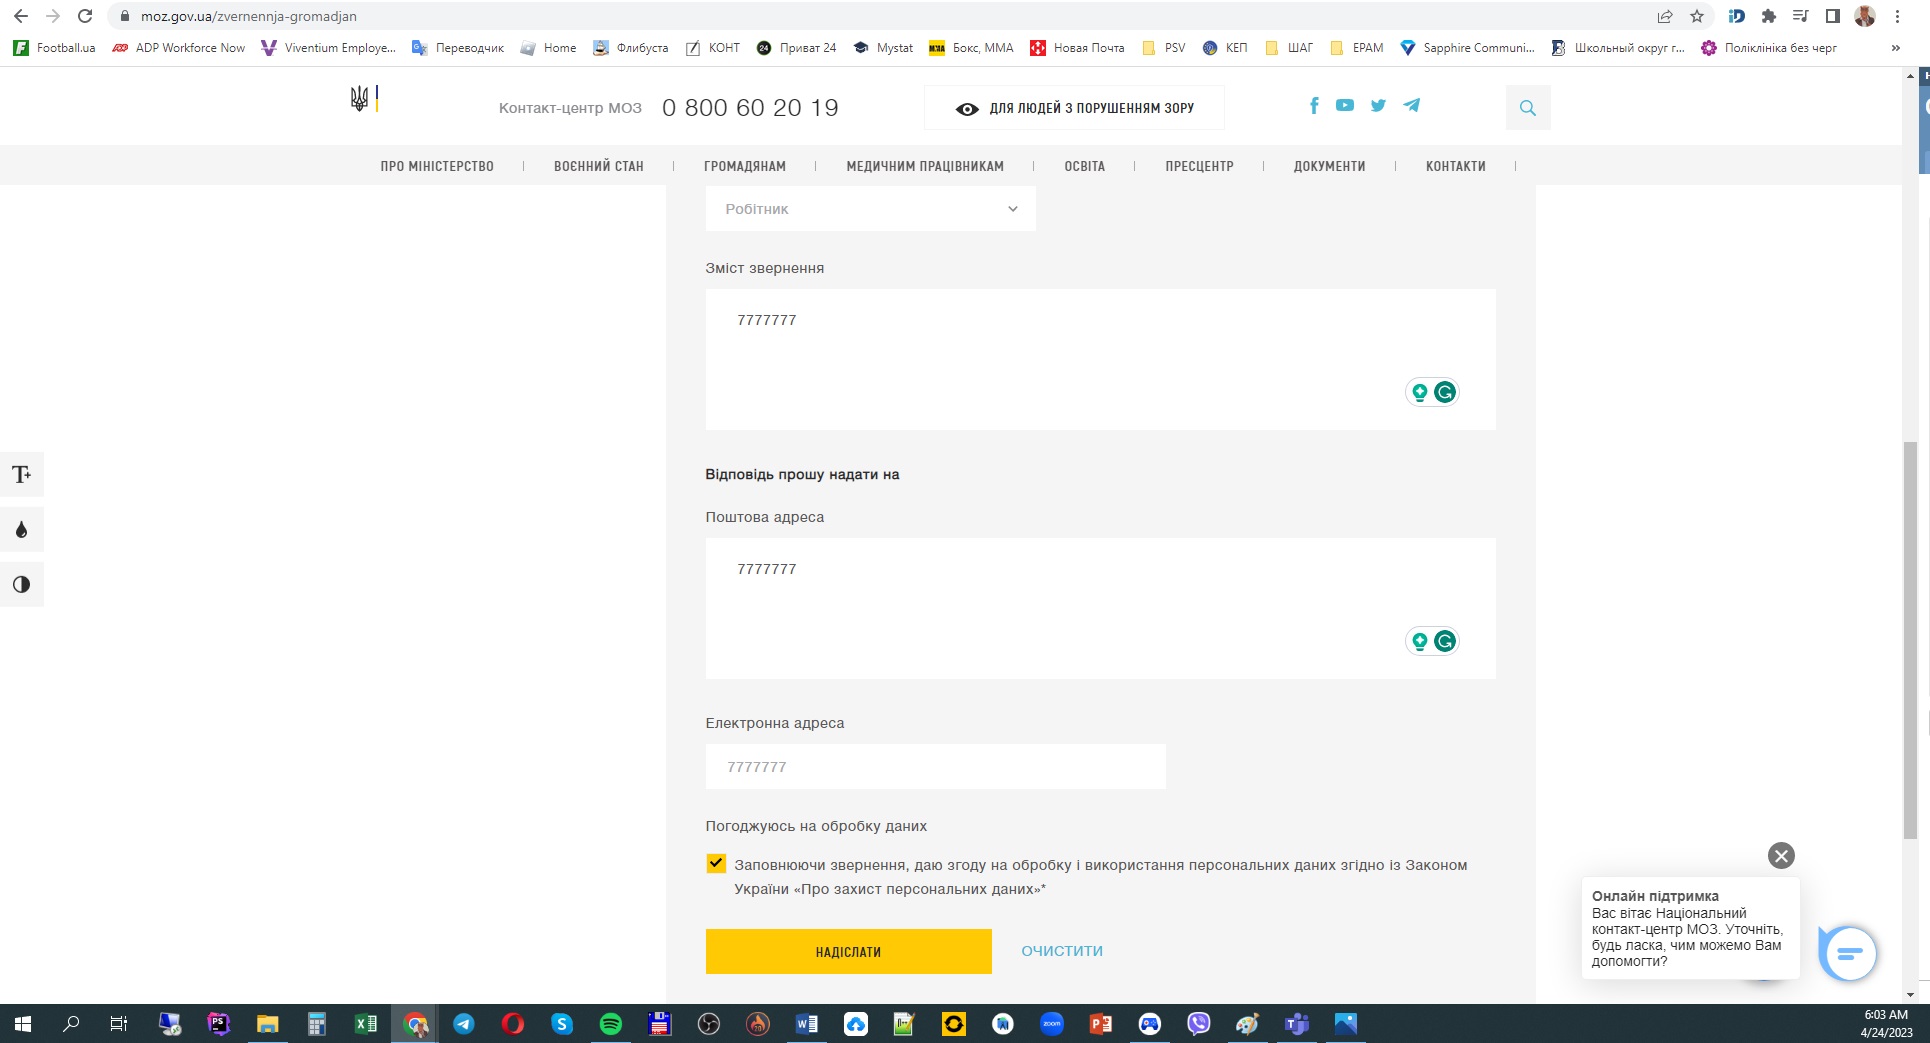This screenshot has width=1930, height=1043.
Task: Expand the ПРО МІНІСТЕРСТВО menu
Action: (437, 166)
